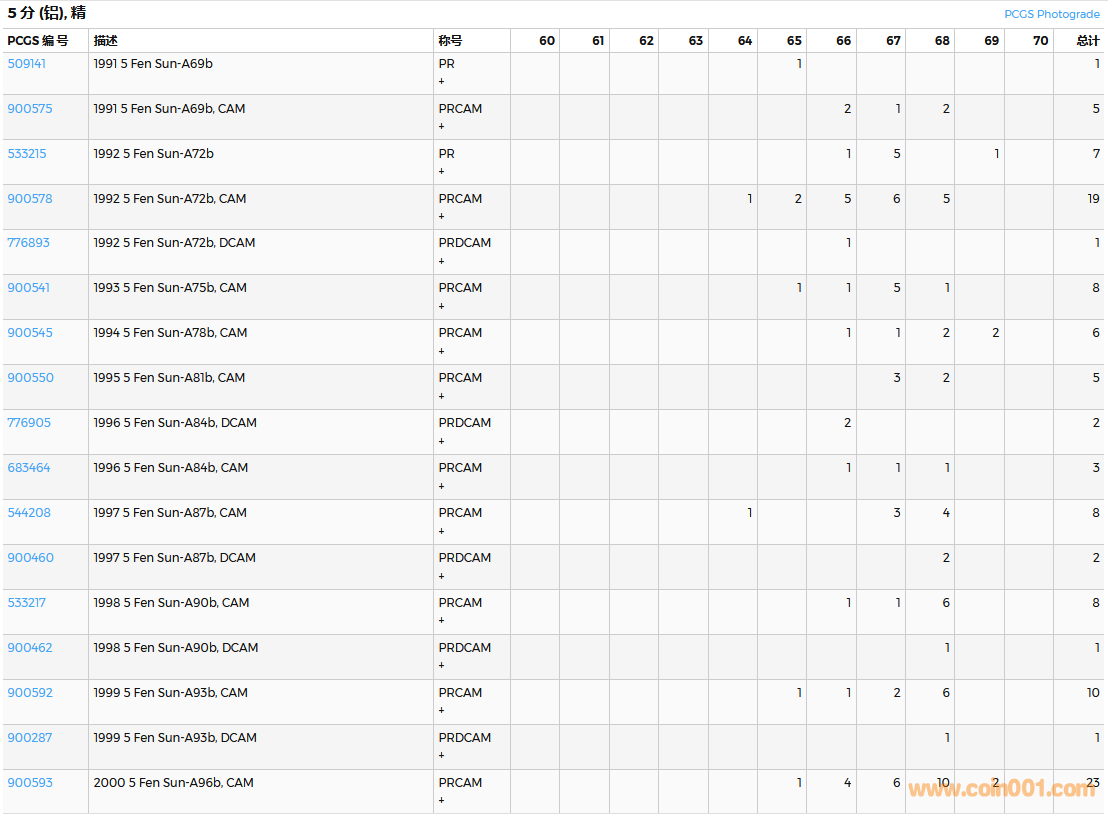Expand plus under PRCAM for 1995 Sun-A81b
The image size is (1108, 816).
441,396
